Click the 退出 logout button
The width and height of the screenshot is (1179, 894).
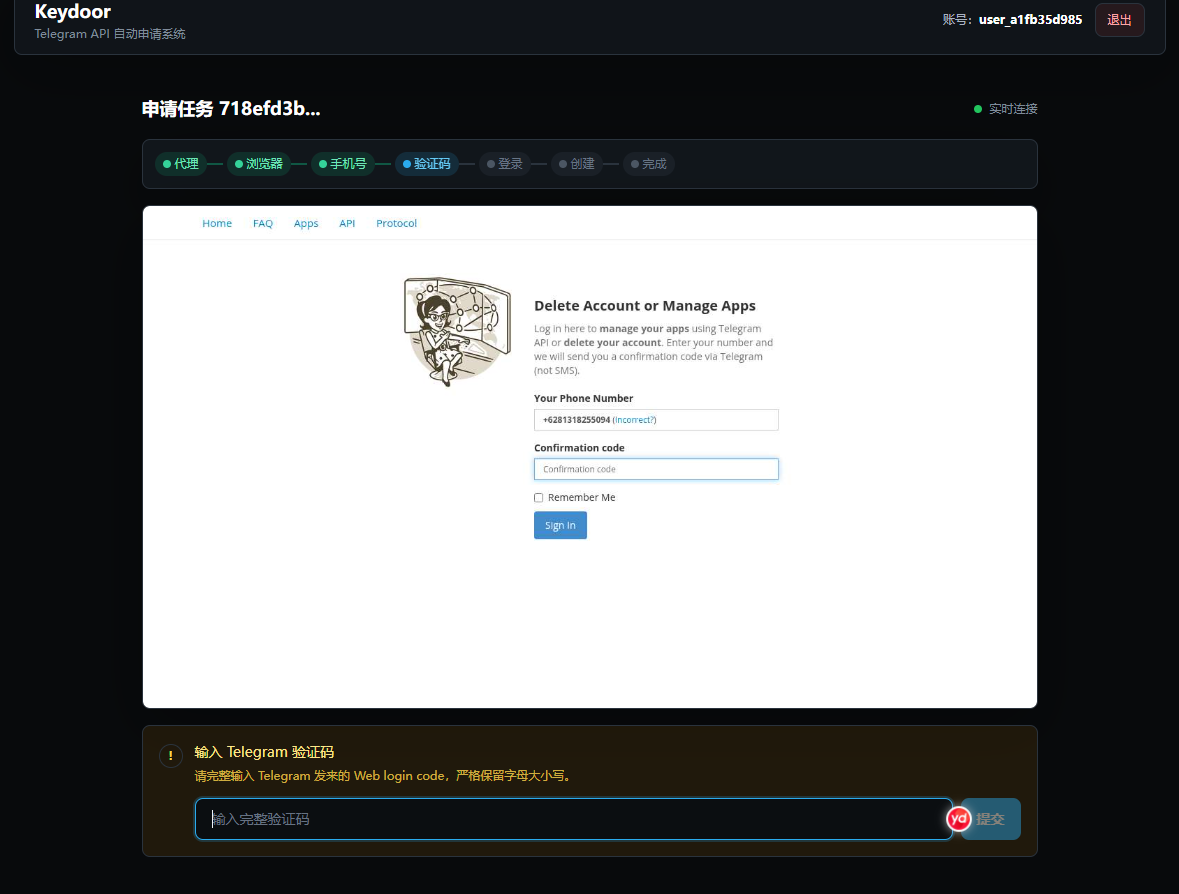[1119, 20]
